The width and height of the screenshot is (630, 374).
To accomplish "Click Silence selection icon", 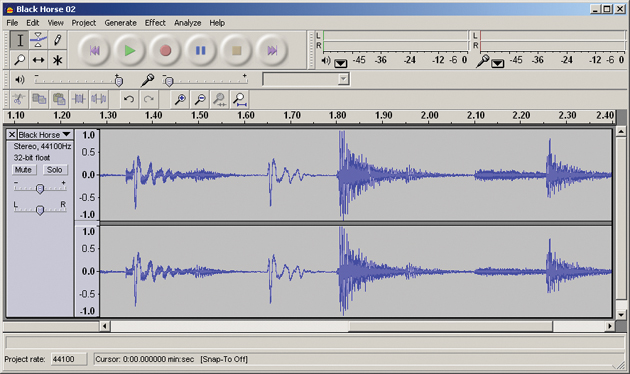I will point(98,99).
